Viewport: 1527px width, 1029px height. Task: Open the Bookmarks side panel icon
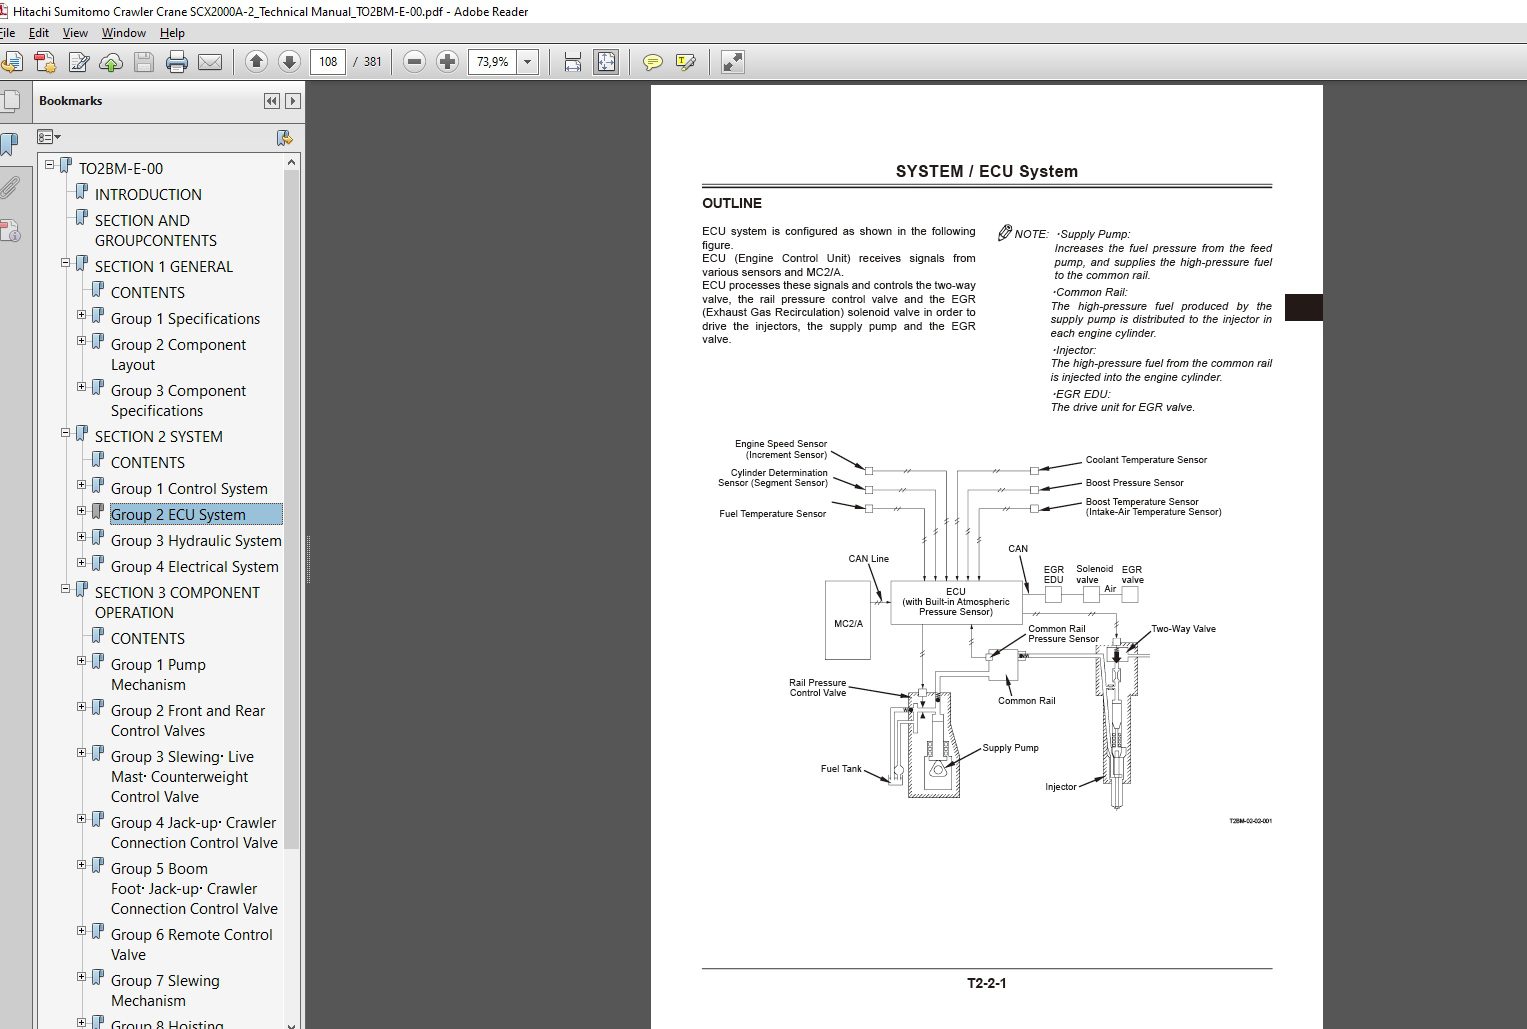coord(9,144)
